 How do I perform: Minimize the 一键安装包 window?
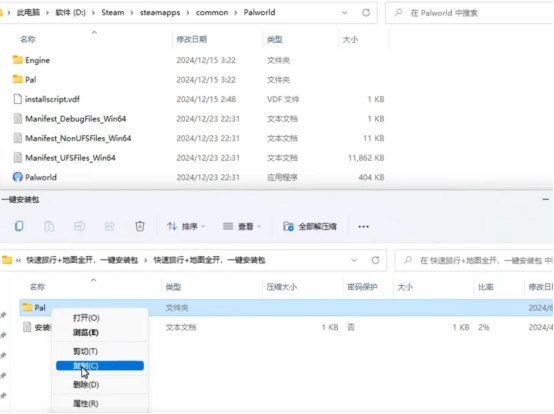(546, 200)
